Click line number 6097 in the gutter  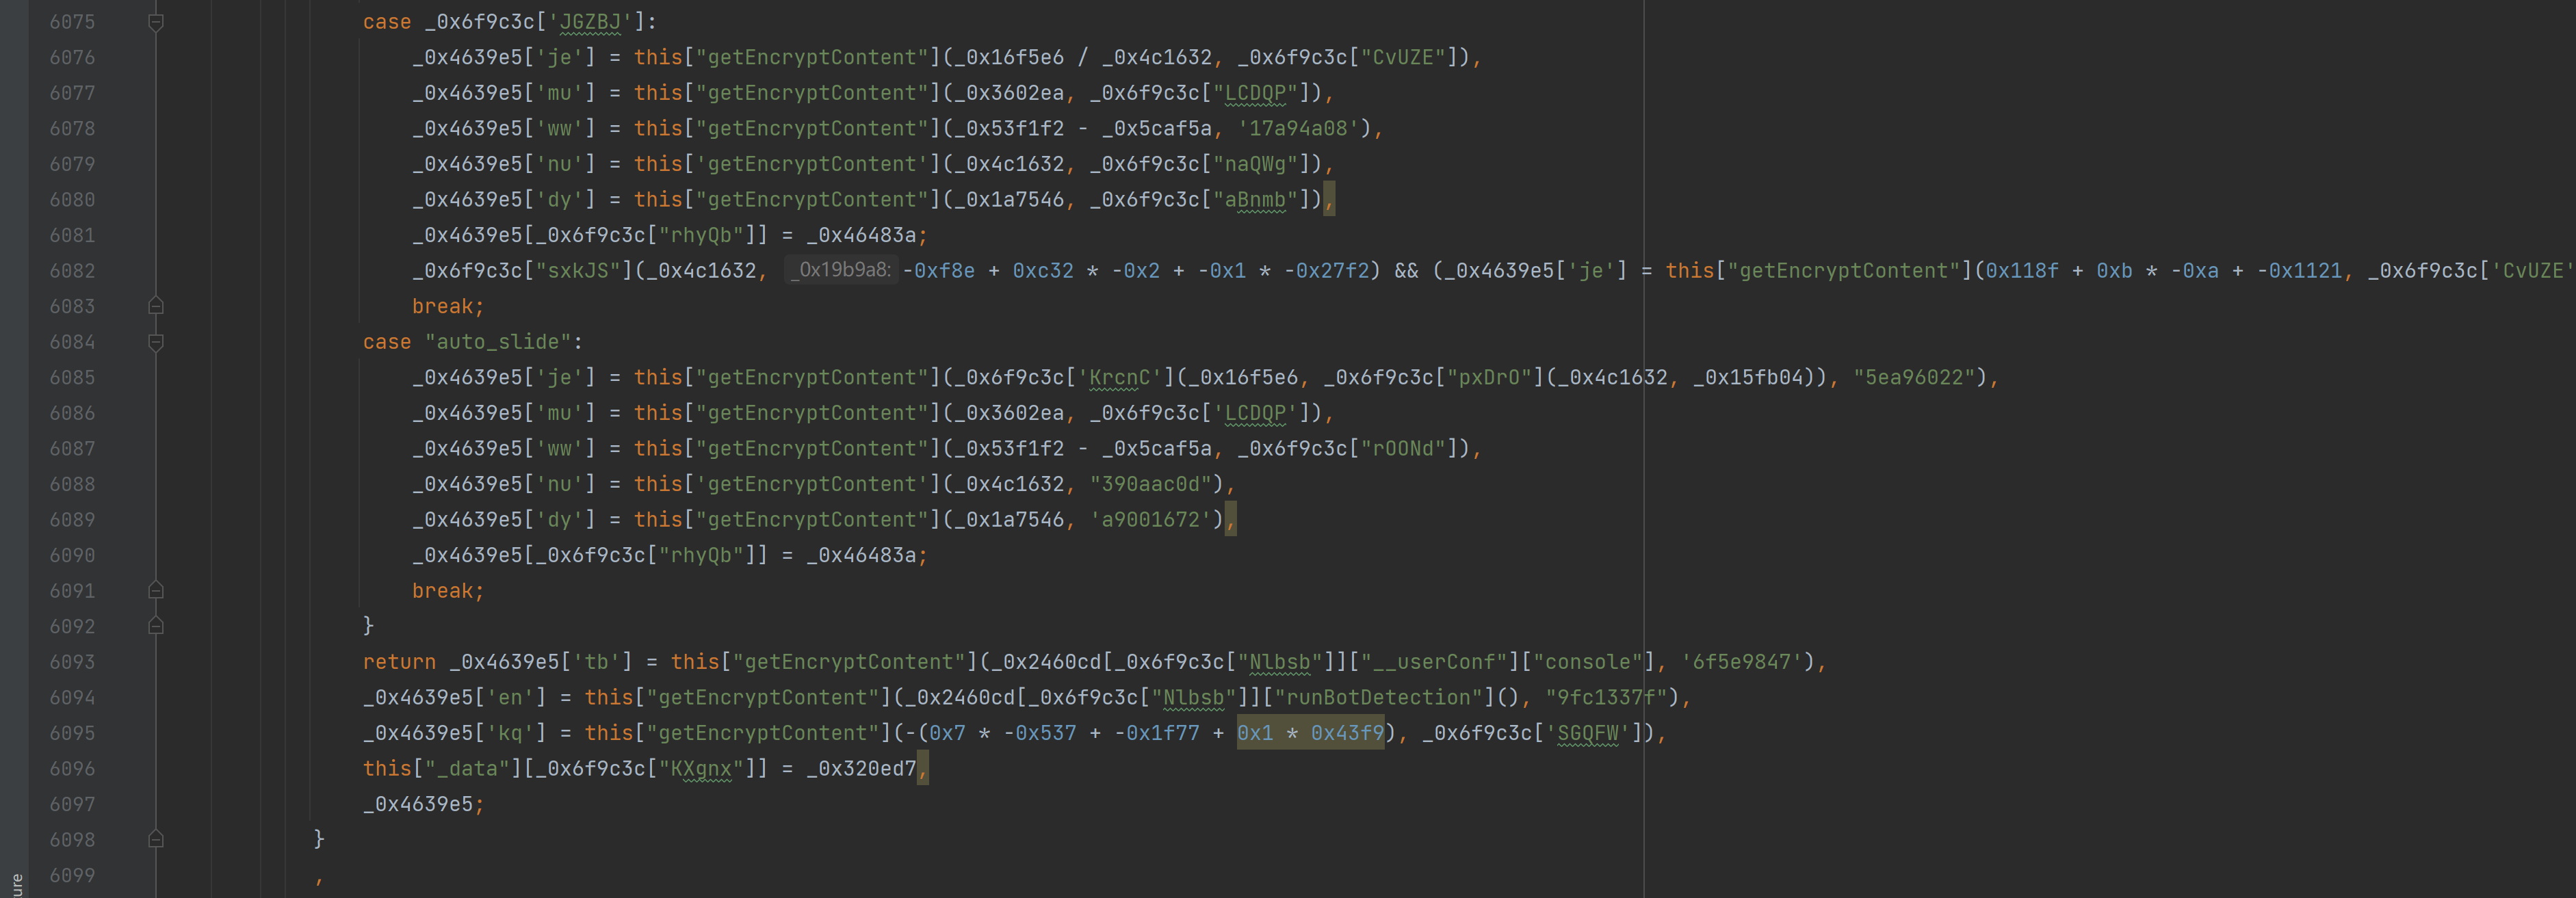(x=72, y=804)
